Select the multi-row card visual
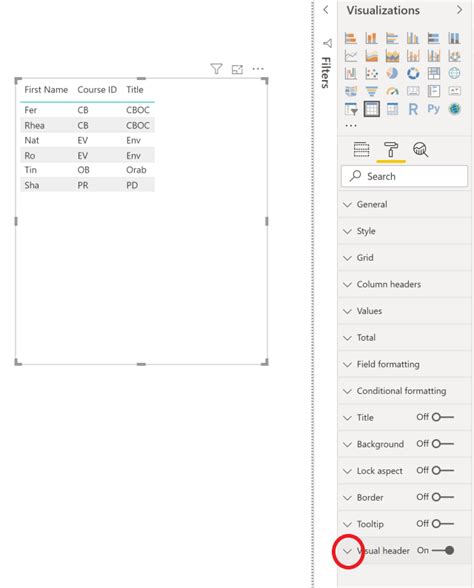The image size is (474, 588). [434, 91]
